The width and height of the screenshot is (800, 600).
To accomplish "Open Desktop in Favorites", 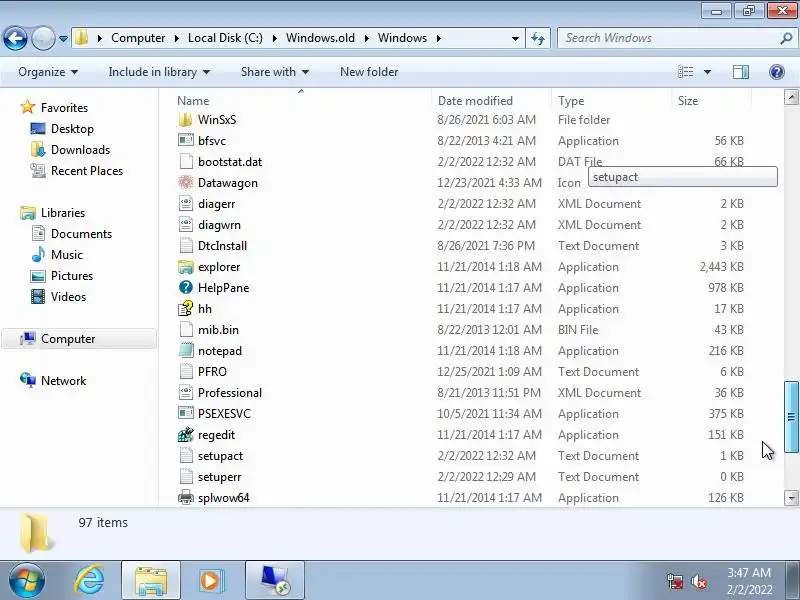I will 72,129.
